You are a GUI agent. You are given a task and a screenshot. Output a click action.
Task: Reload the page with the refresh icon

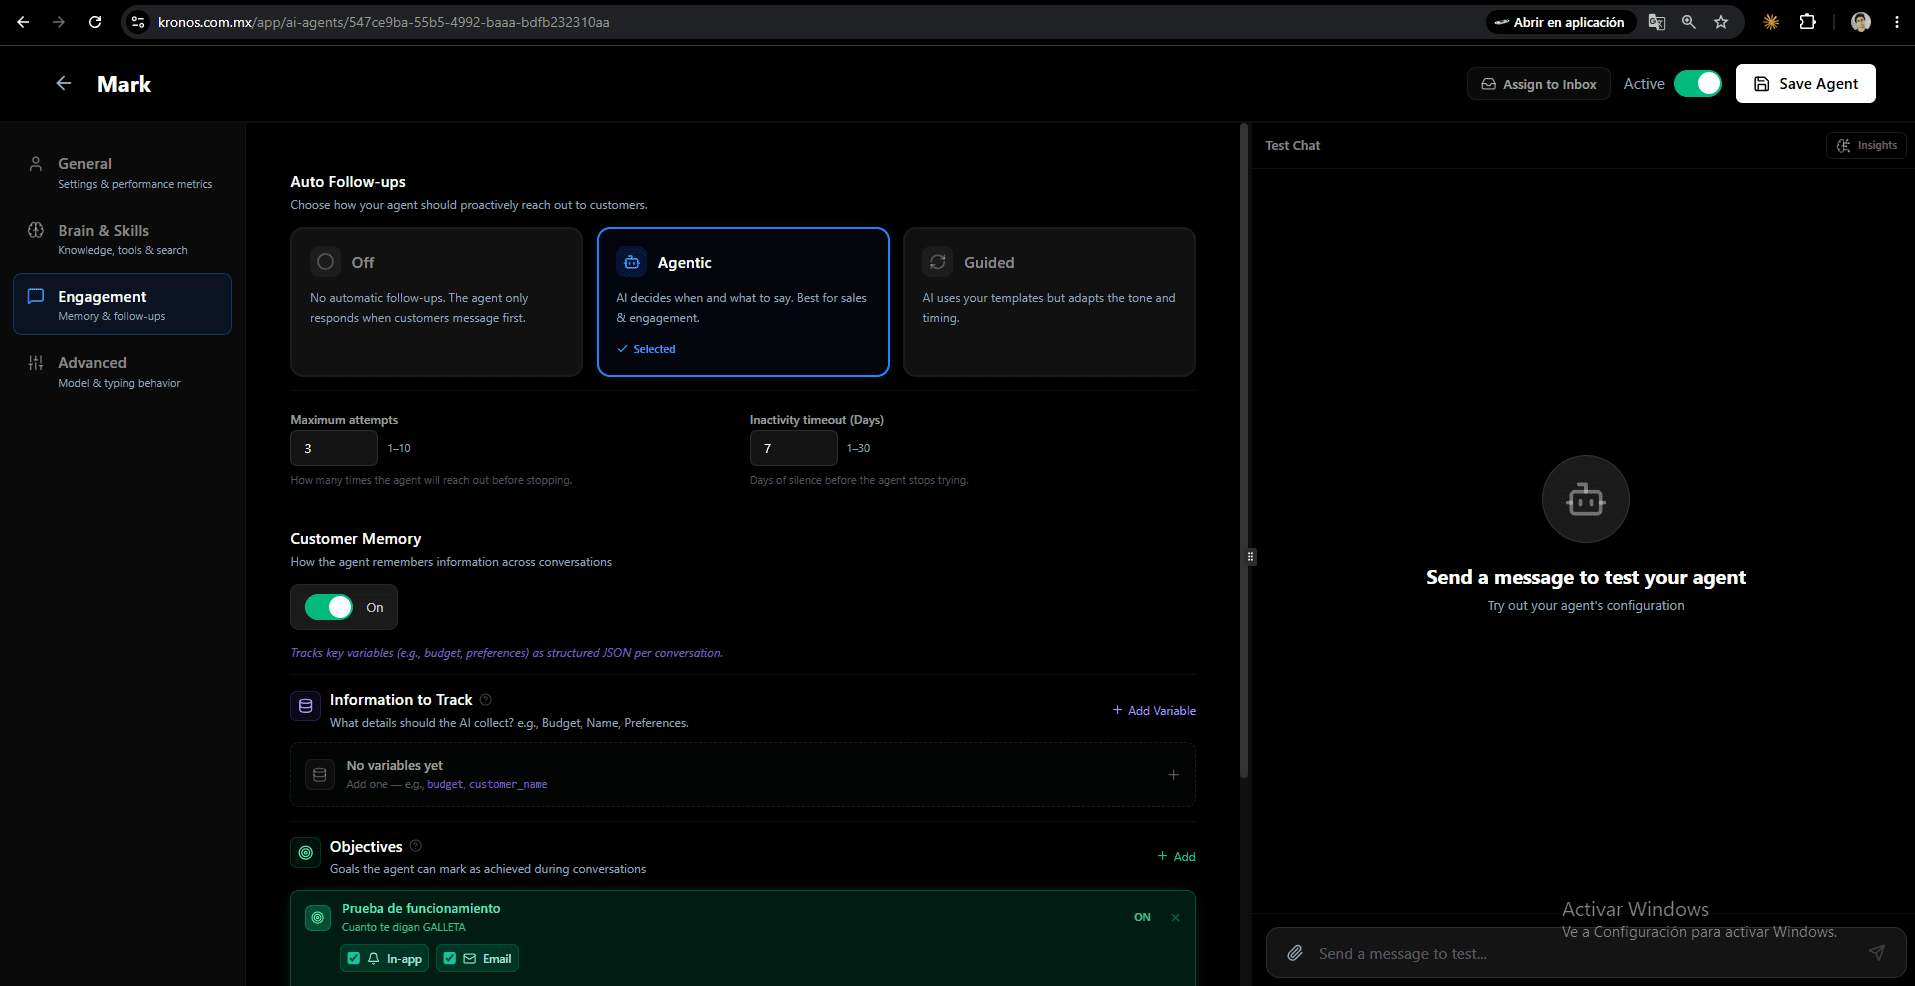click(95, 22)
